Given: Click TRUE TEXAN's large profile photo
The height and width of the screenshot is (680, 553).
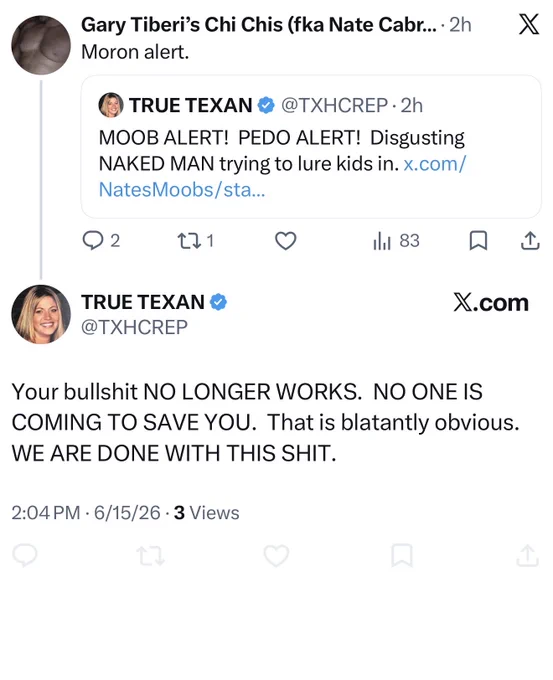Looking at the screenshot, I should (41, 314).
